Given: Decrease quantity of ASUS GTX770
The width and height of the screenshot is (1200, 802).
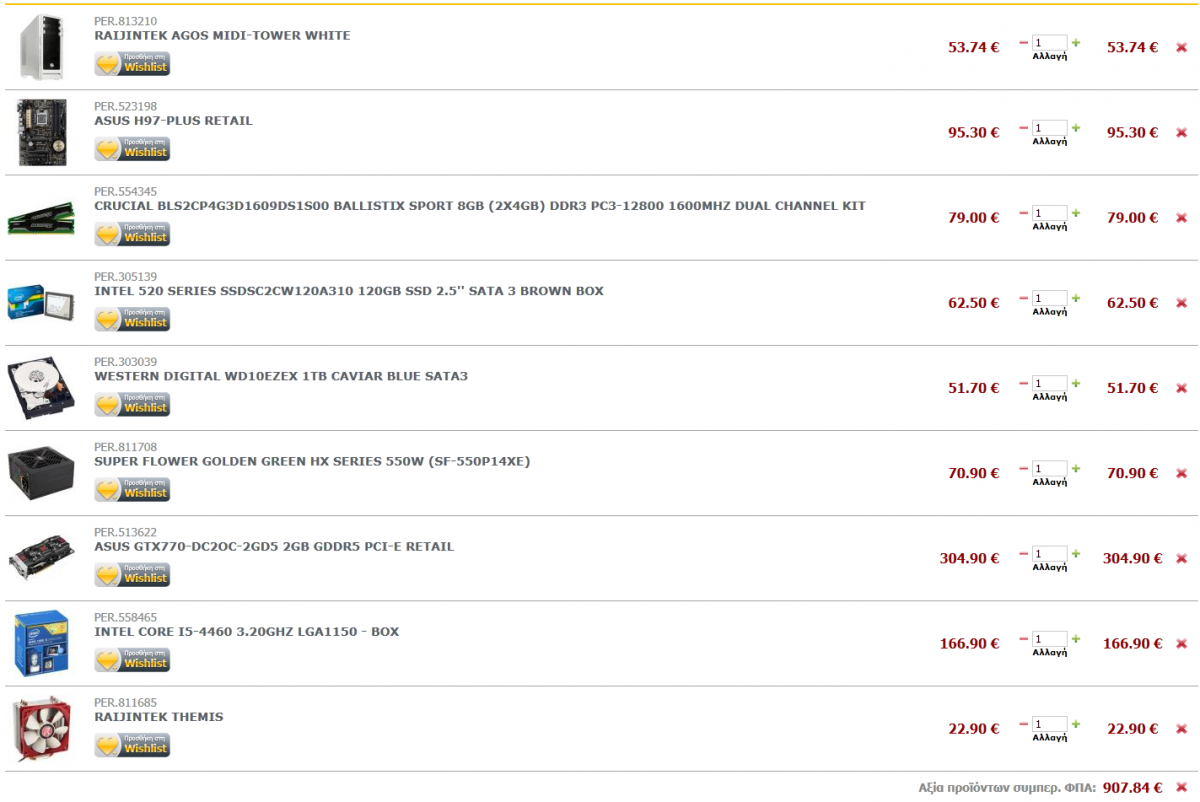Looking at the screenshot, I should (1023, 553).
